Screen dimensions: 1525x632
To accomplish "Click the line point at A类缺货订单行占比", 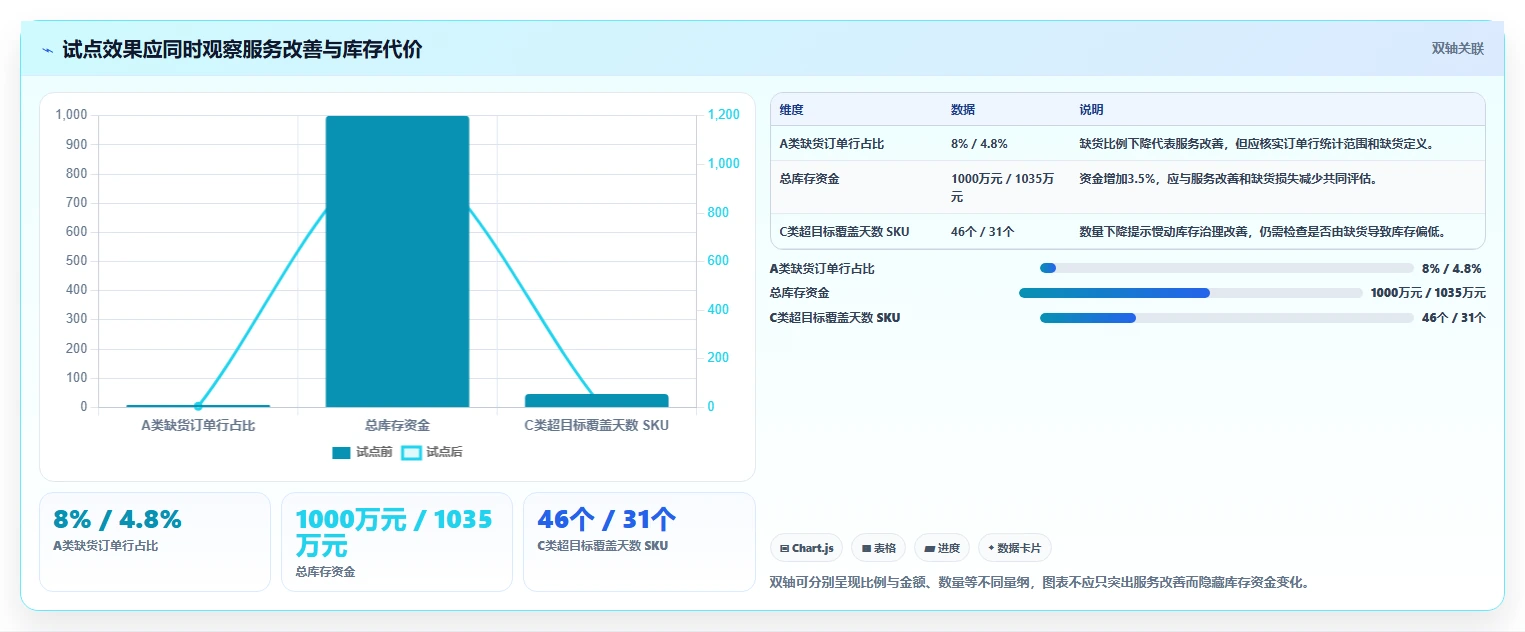I will pyautogui.click(x=198, y=406).
